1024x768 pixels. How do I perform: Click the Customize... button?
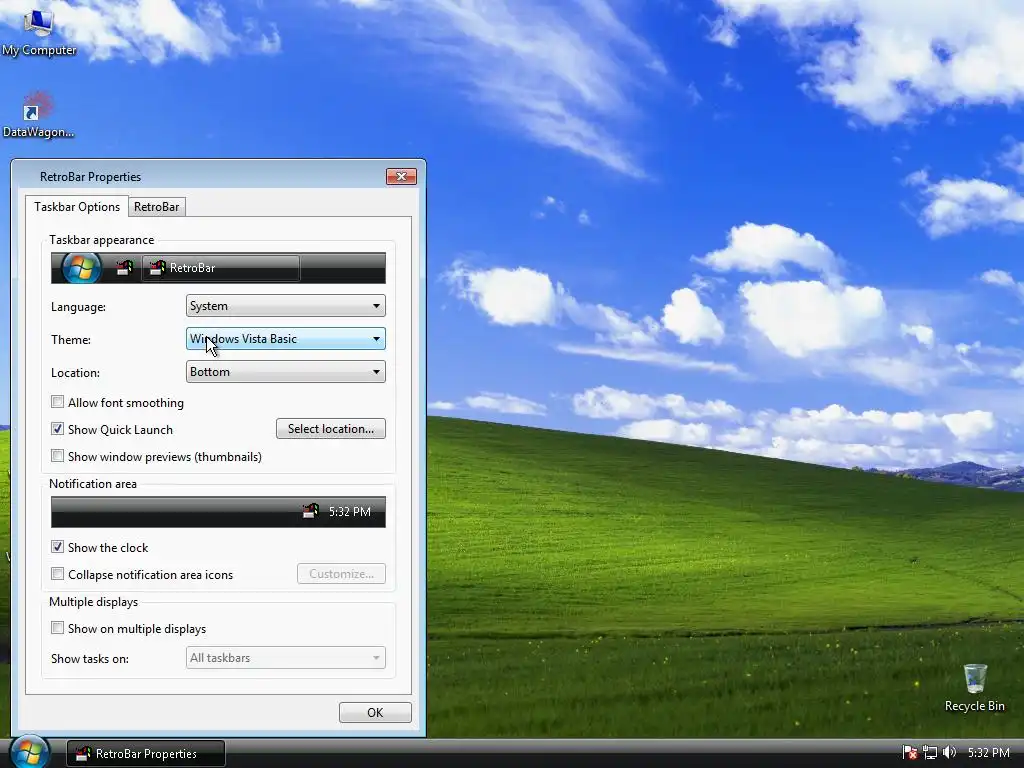click(x=341, y=574)
